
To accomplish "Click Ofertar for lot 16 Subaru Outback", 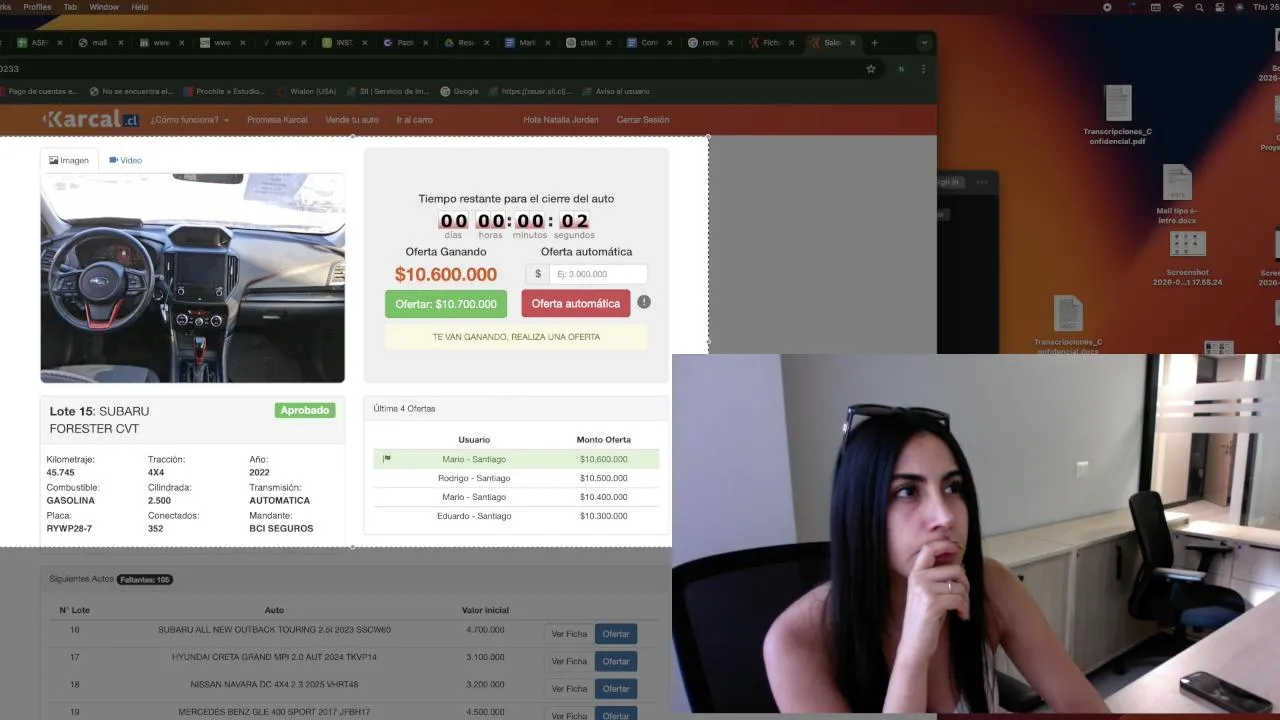I will [616, 634].
